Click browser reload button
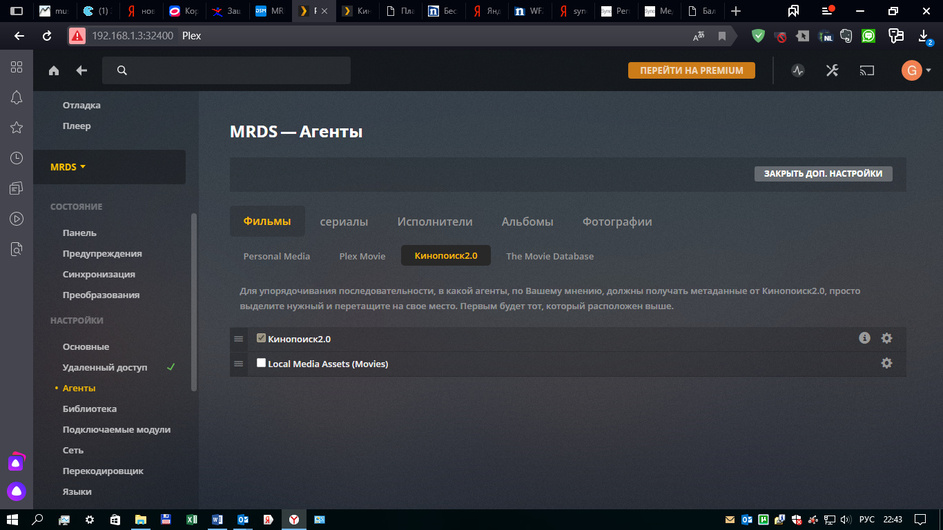Viewport: 943px width, 530px height. tap(47, 36)
